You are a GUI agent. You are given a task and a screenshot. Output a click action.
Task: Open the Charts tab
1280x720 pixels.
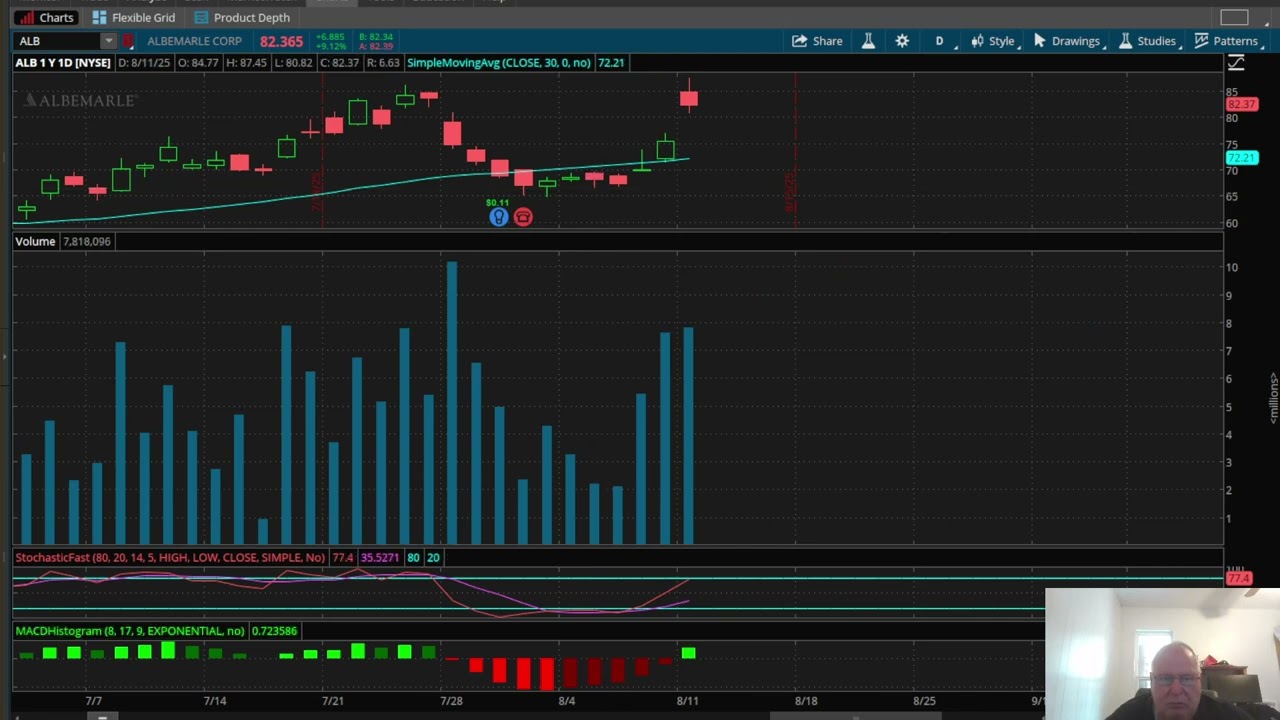pyautogui.click(x=46, y=17)
